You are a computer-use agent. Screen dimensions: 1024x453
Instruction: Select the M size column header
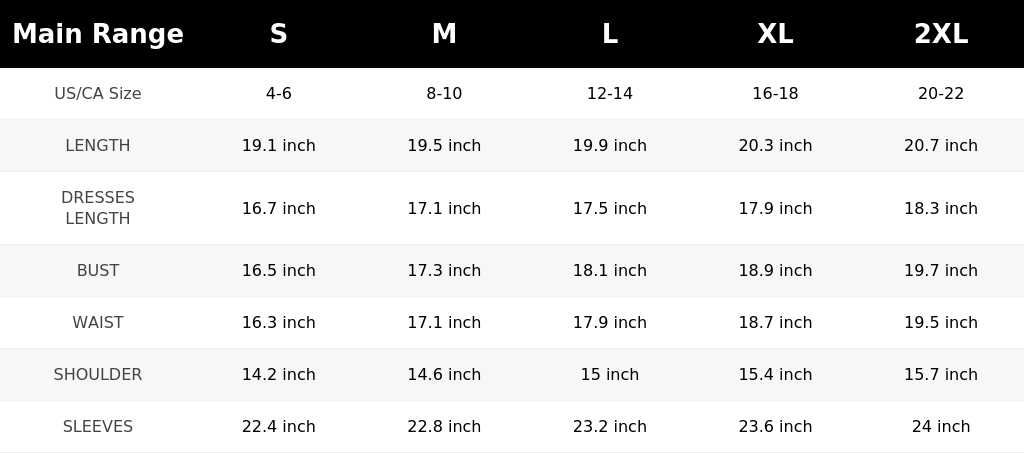click(444, 34)
